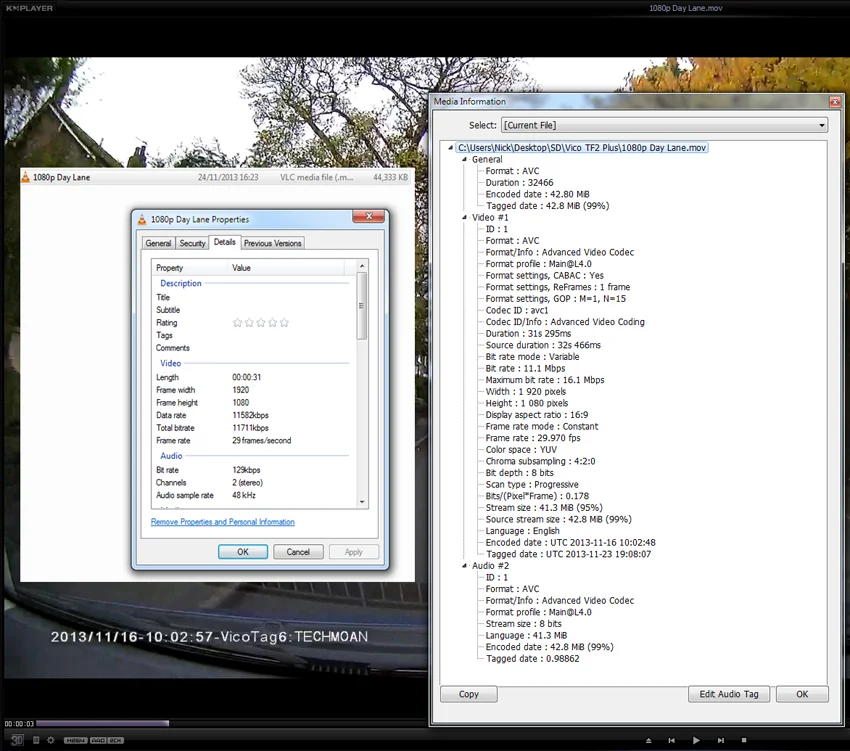
Task: Click the Value column header
Action: 287,268
